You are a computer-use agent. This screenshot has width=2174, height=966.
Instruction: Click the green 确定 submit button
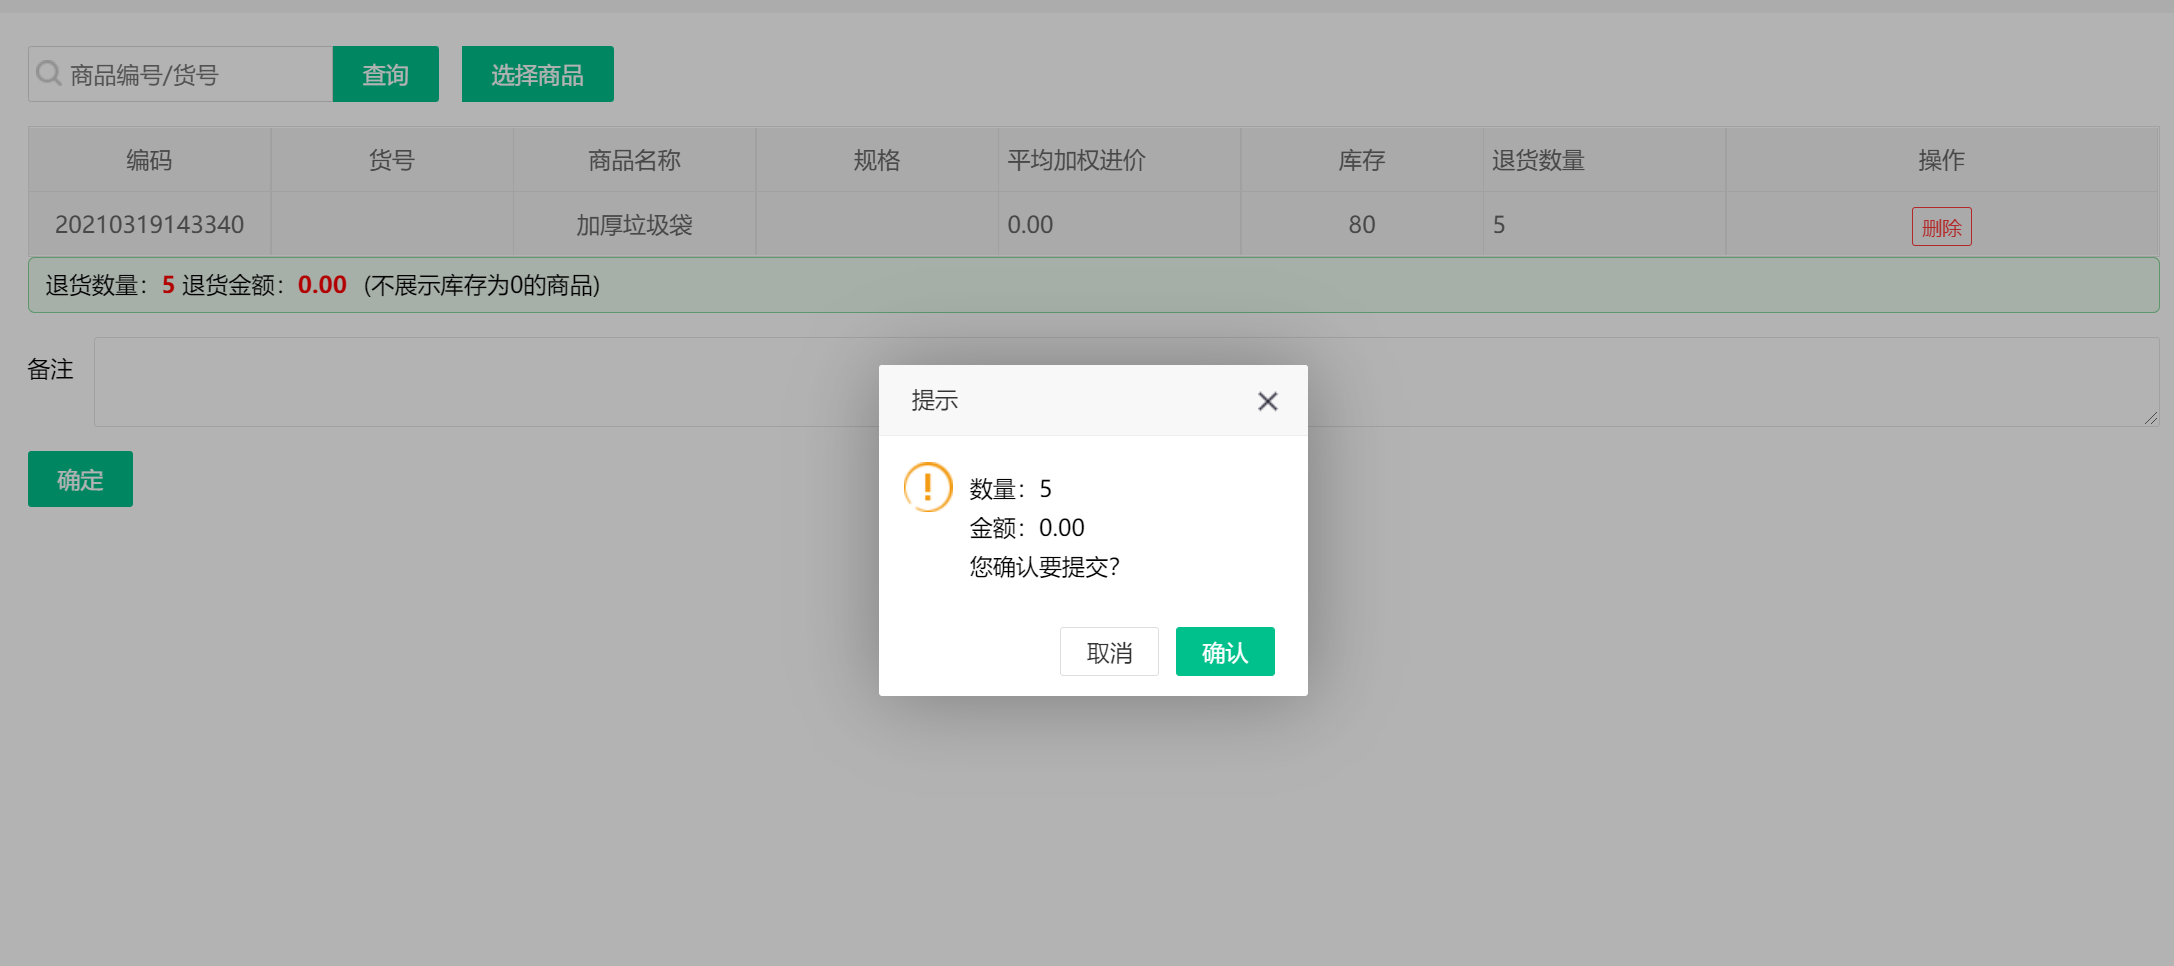[80, 479]
